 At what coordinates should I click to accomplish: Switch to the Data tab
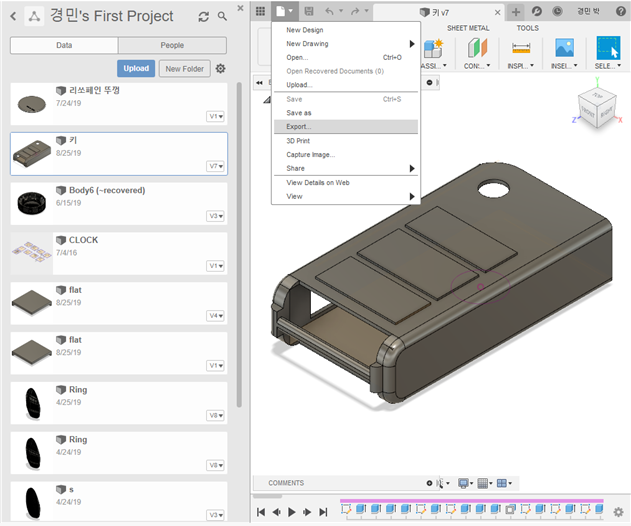(x=64, y=45)
